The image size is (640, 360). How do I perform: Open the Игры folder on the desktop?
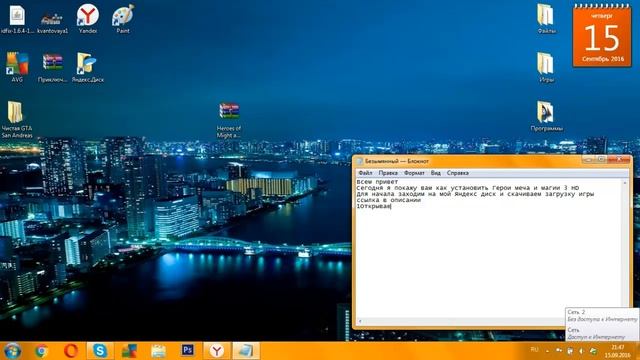[x=546, y=67]
